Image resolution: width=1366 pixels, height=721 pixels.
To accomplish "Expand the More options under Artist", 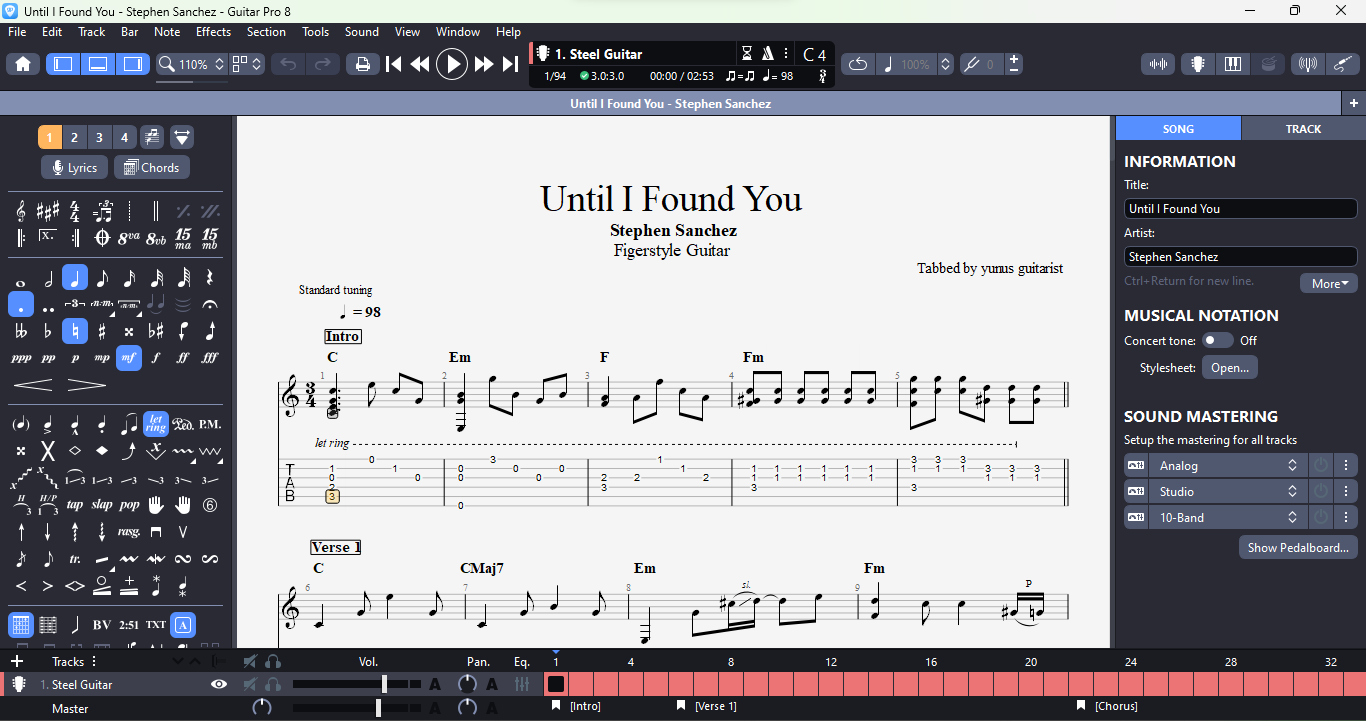I will coord(1329,283).
